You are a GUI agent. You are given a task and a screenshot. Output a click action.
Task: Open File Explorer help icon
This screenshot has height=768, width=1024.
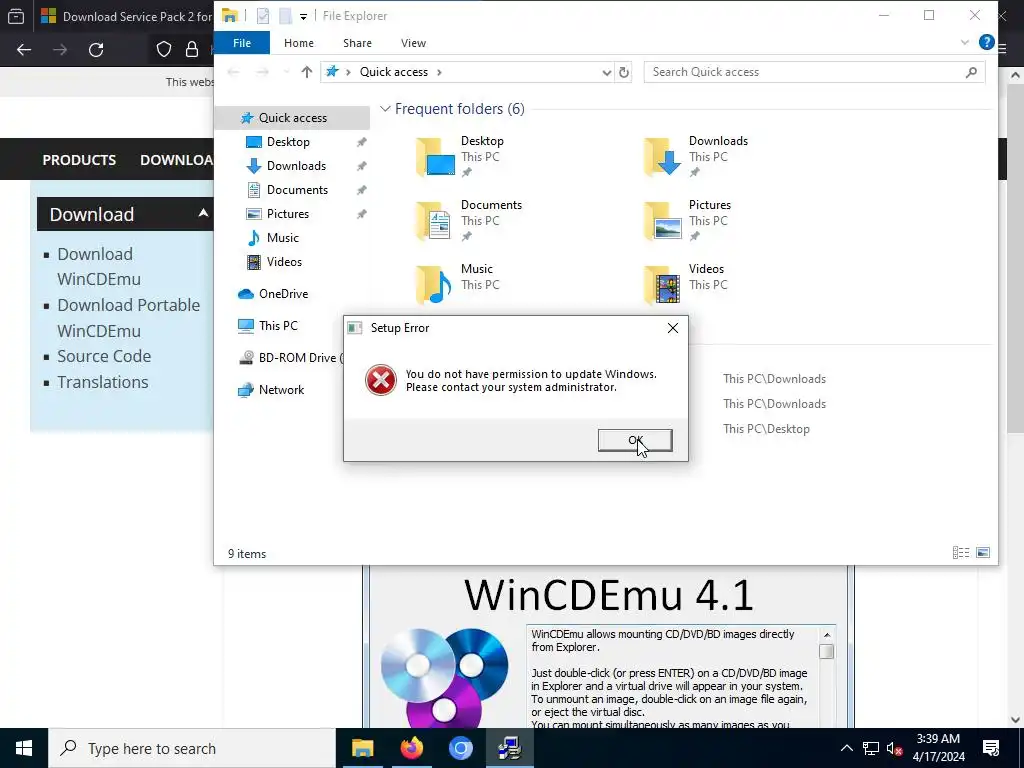986,42
